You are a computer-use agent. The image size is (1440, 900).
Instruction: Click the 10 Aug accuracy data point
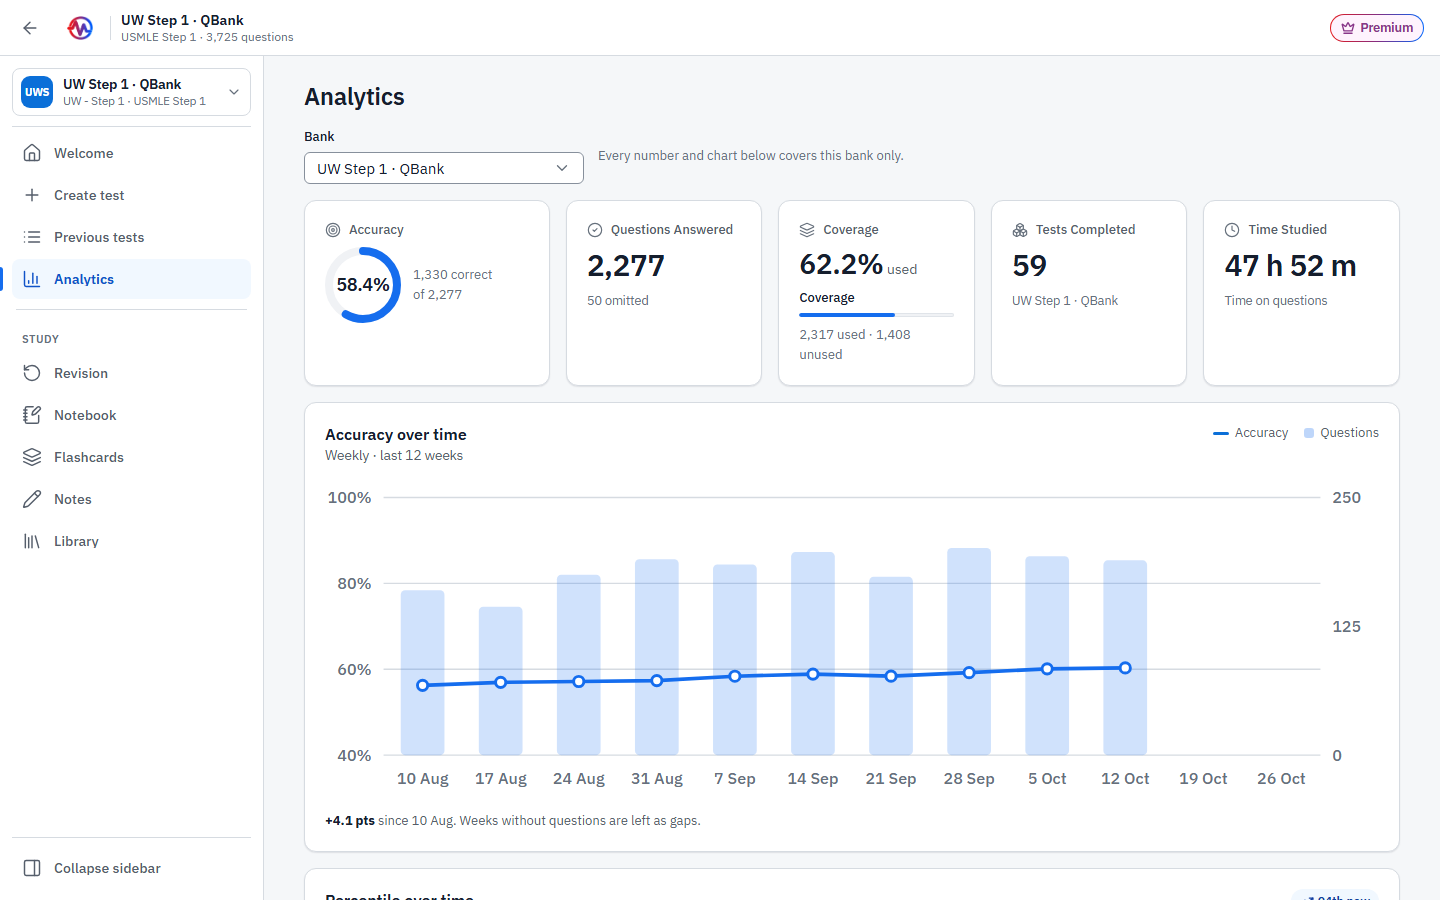pyautogui.click(x=423, y=685)
